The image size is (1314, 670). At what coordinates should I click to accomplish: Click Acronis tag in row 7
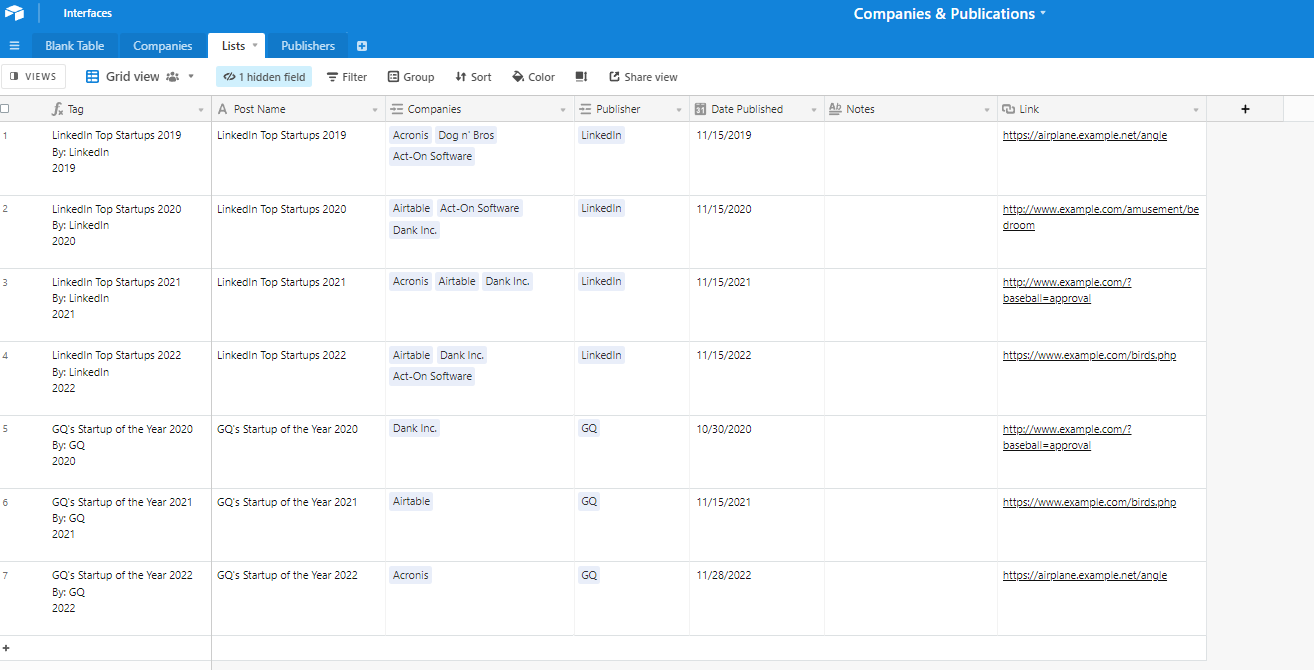[410, 575]
